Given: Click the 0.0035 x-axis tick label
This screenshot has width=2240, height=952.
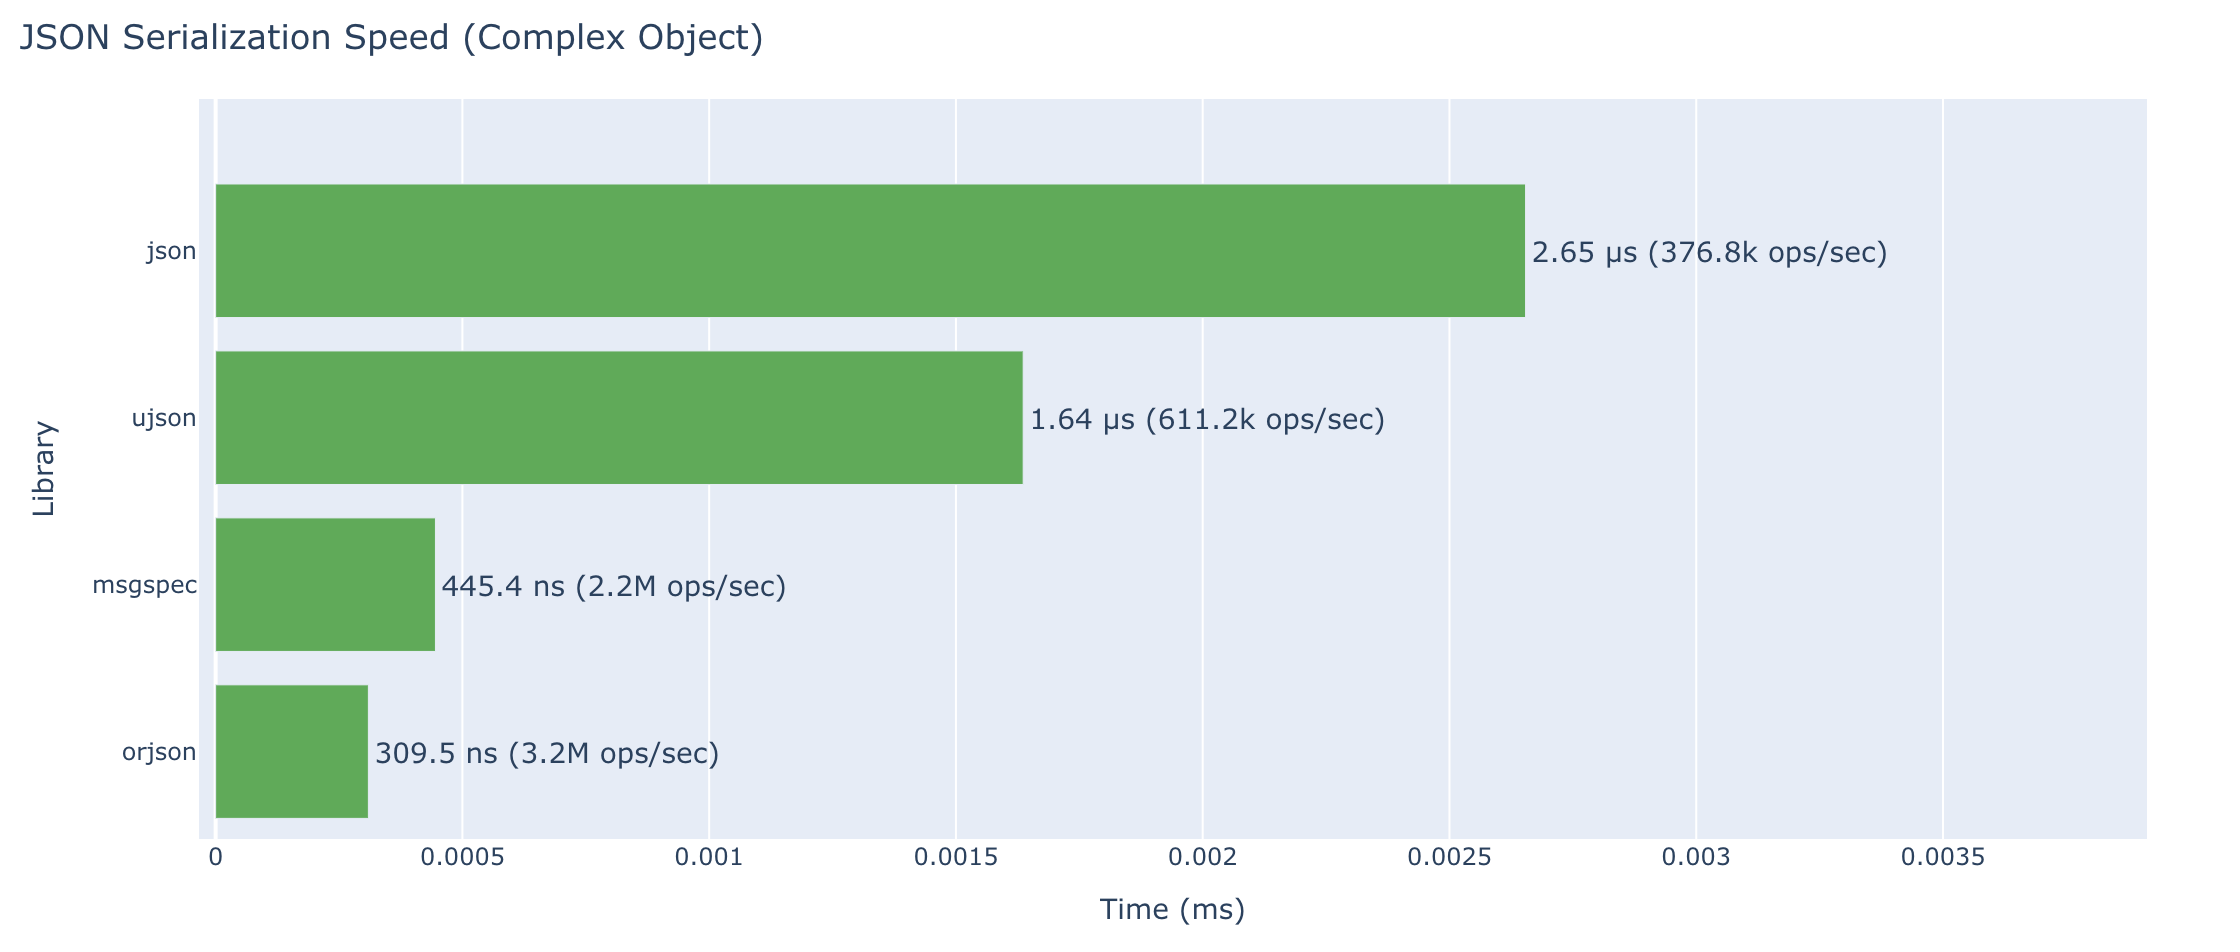Looking at the screenshot, I should (x=1942, y=858).
